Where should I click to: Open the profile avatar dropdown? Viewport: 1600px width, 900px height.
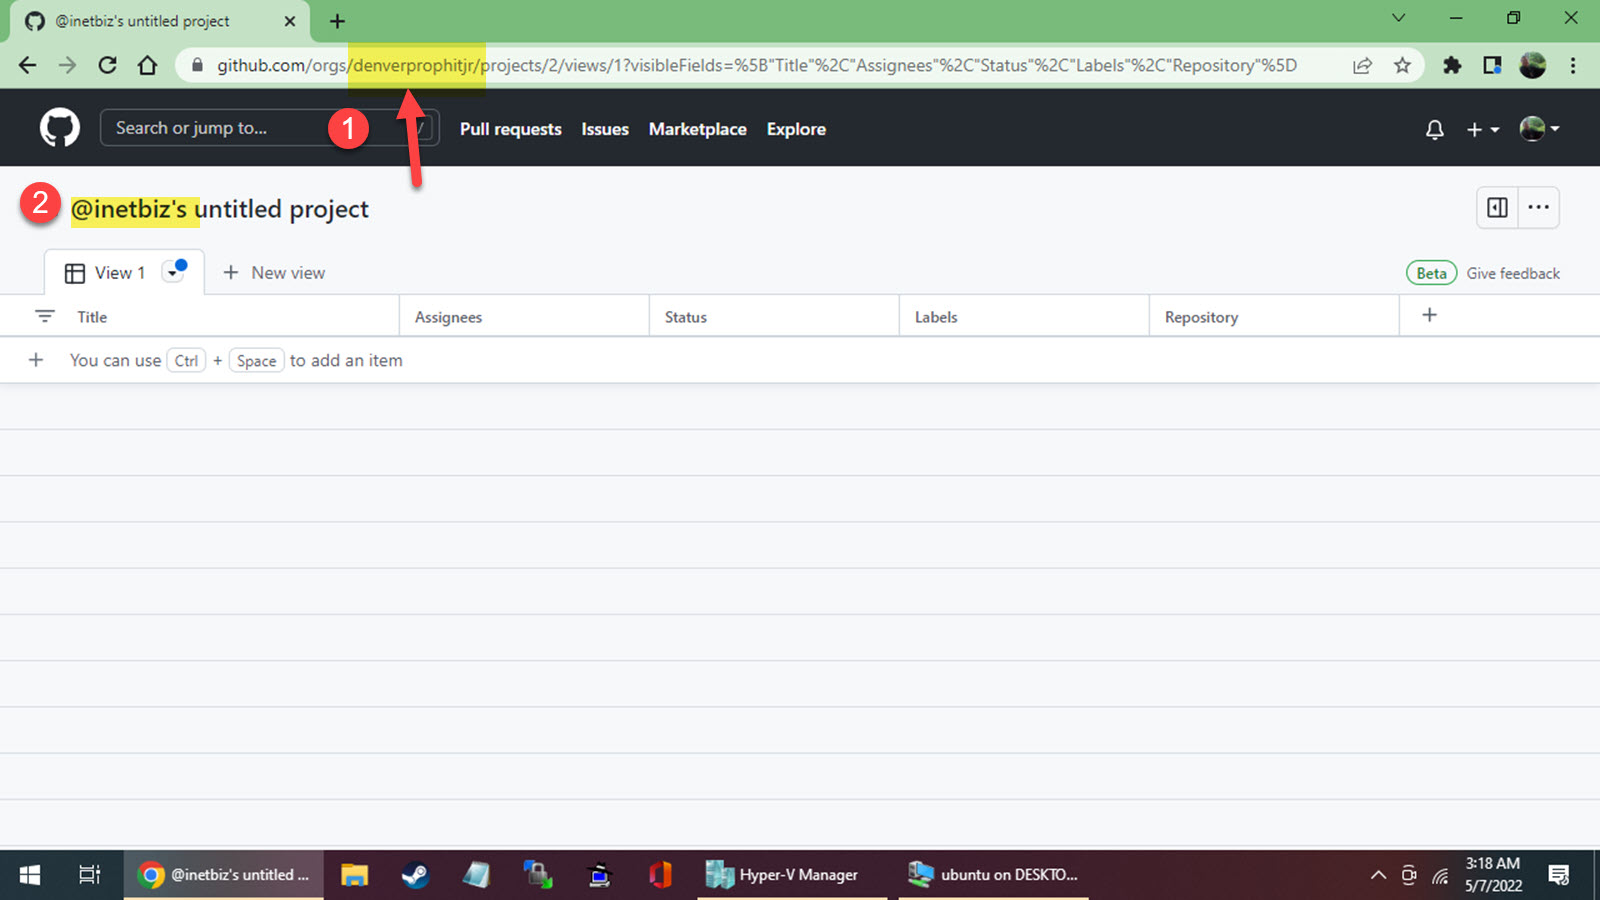pos(1539,129)
